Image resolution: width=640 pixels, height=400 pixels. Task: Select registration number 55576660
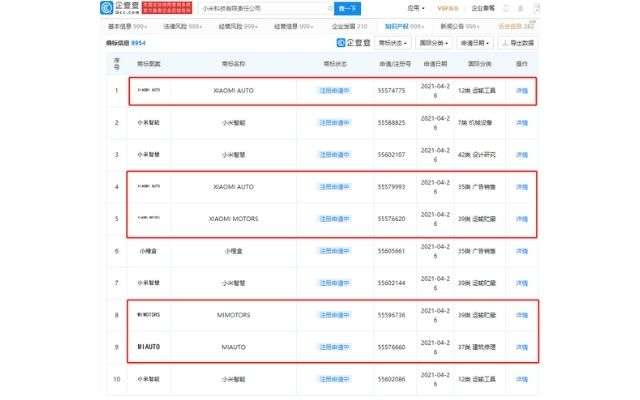pos(391,347)
